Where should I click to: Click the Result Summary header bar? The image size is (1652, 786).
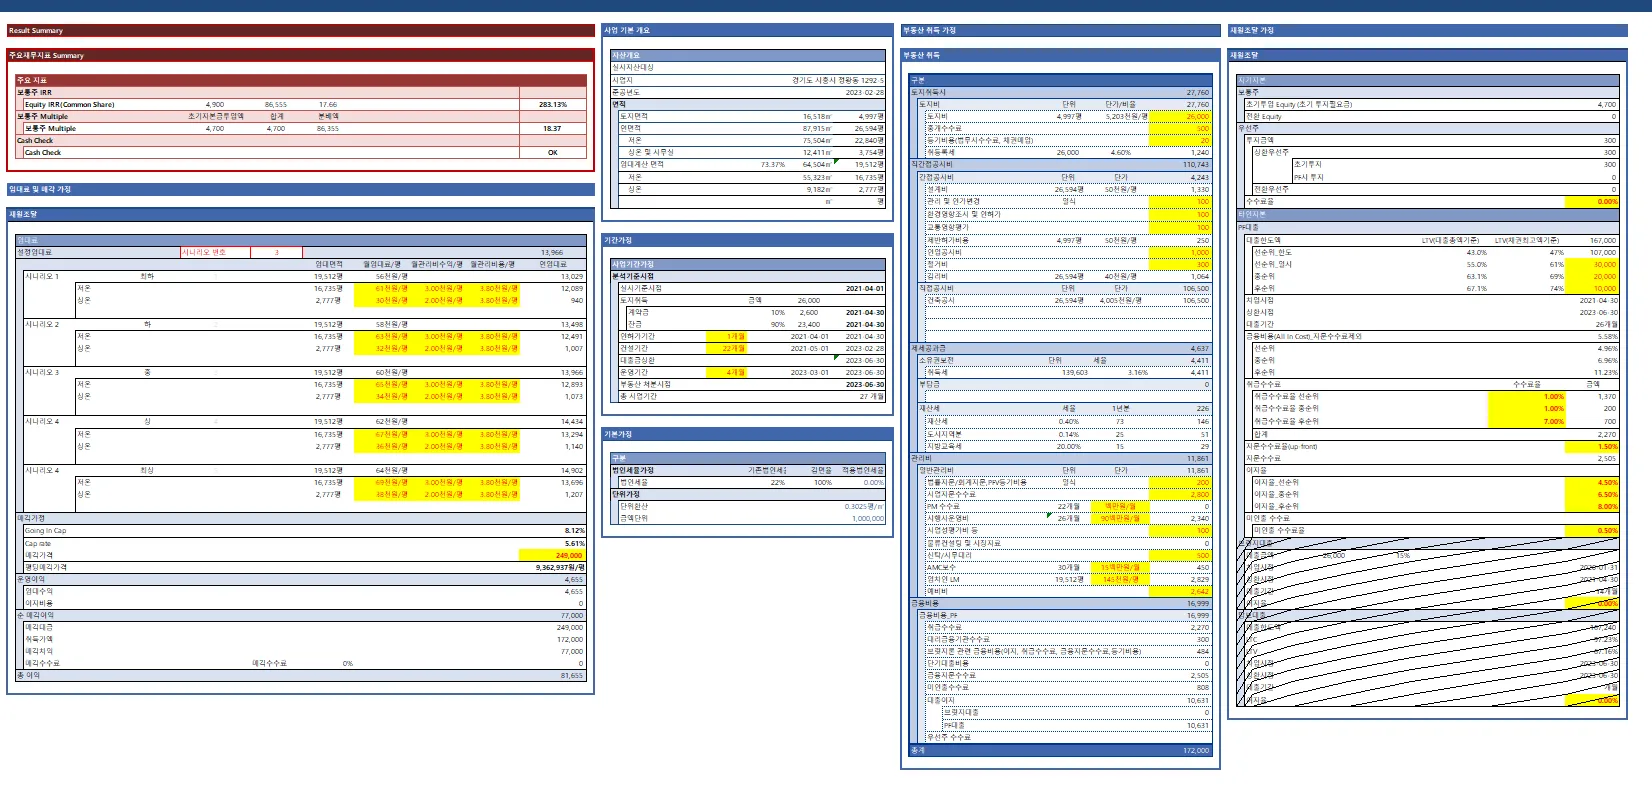[x=300, y=31]
